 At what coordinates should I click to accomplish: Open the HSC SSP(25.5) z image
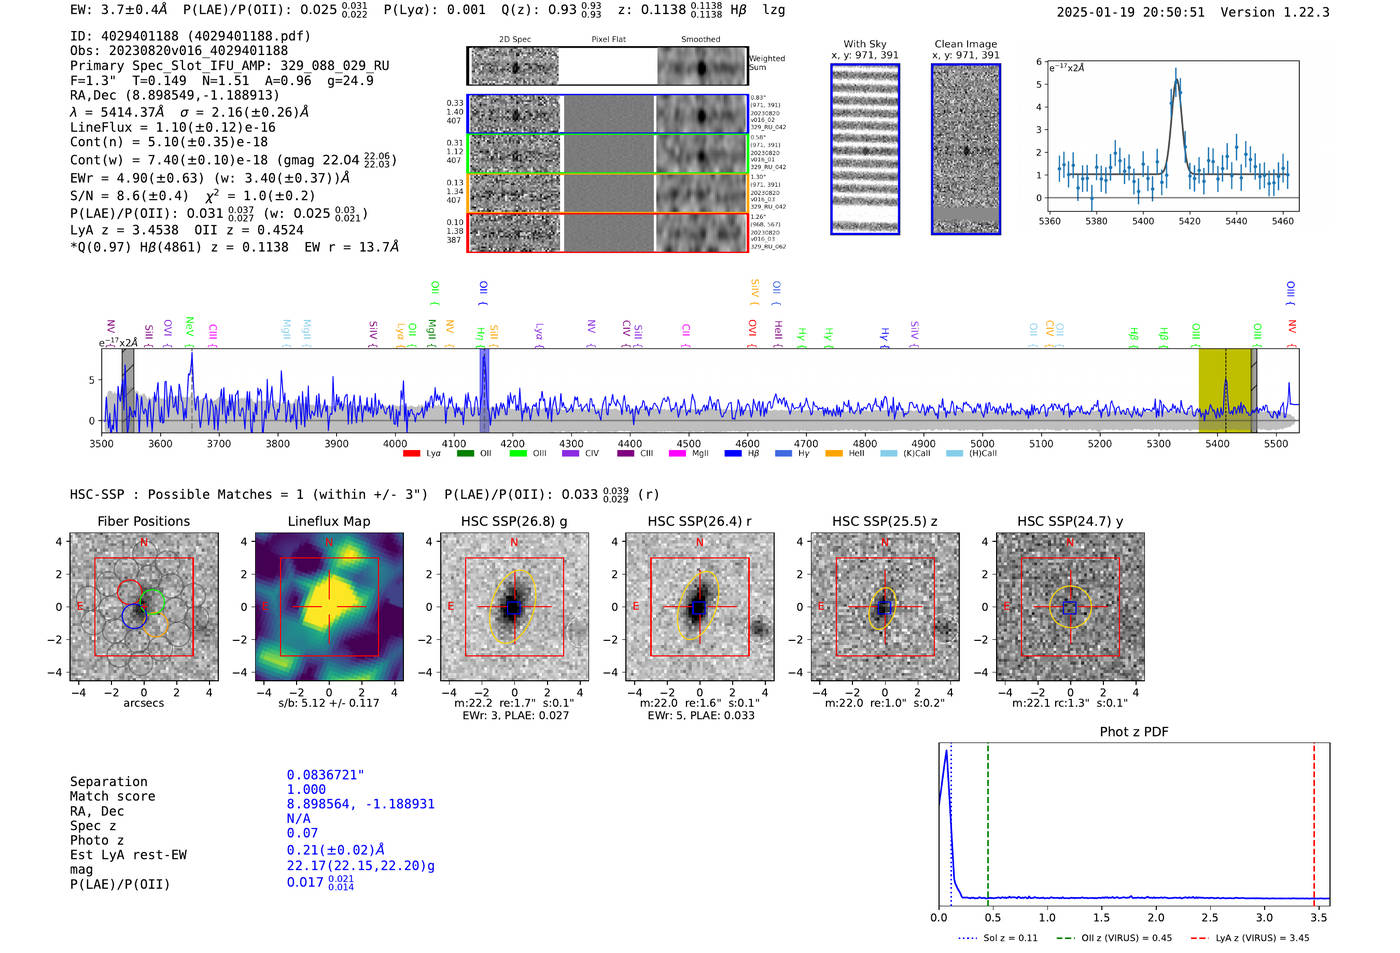(885, 607)
